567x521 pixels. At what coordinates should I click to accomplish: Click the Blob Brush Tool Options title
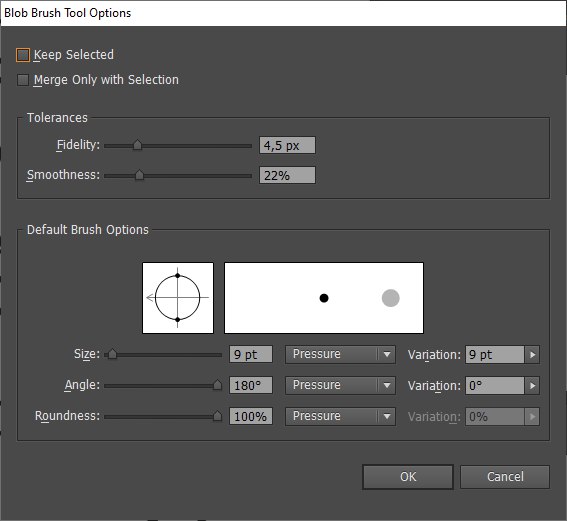[x=68, y=13]
